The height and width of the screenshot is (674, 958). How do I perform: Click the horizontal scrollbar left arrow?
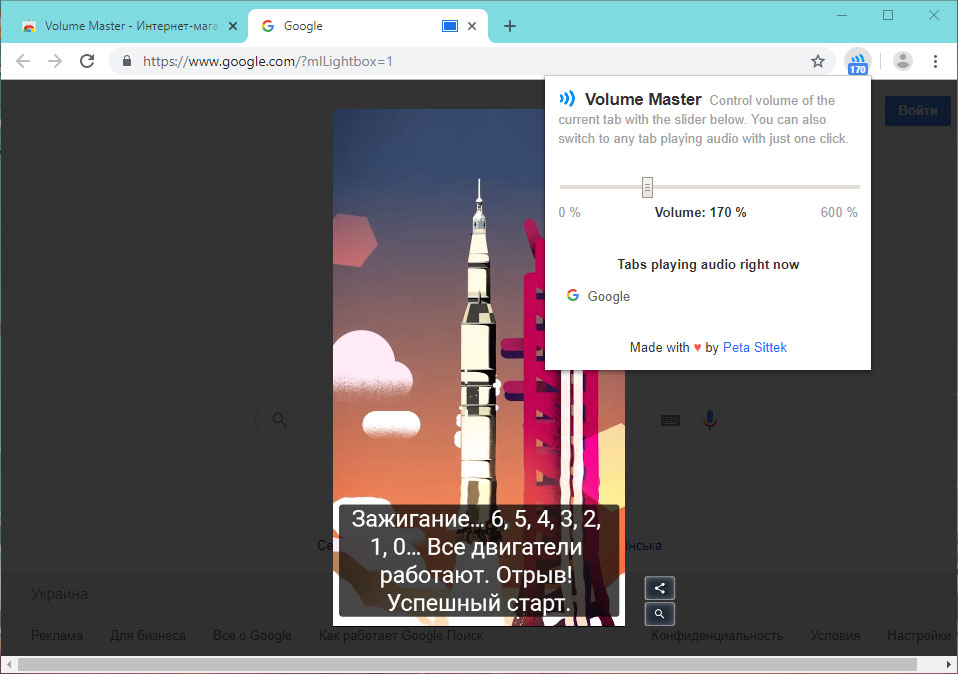(9, 664)
